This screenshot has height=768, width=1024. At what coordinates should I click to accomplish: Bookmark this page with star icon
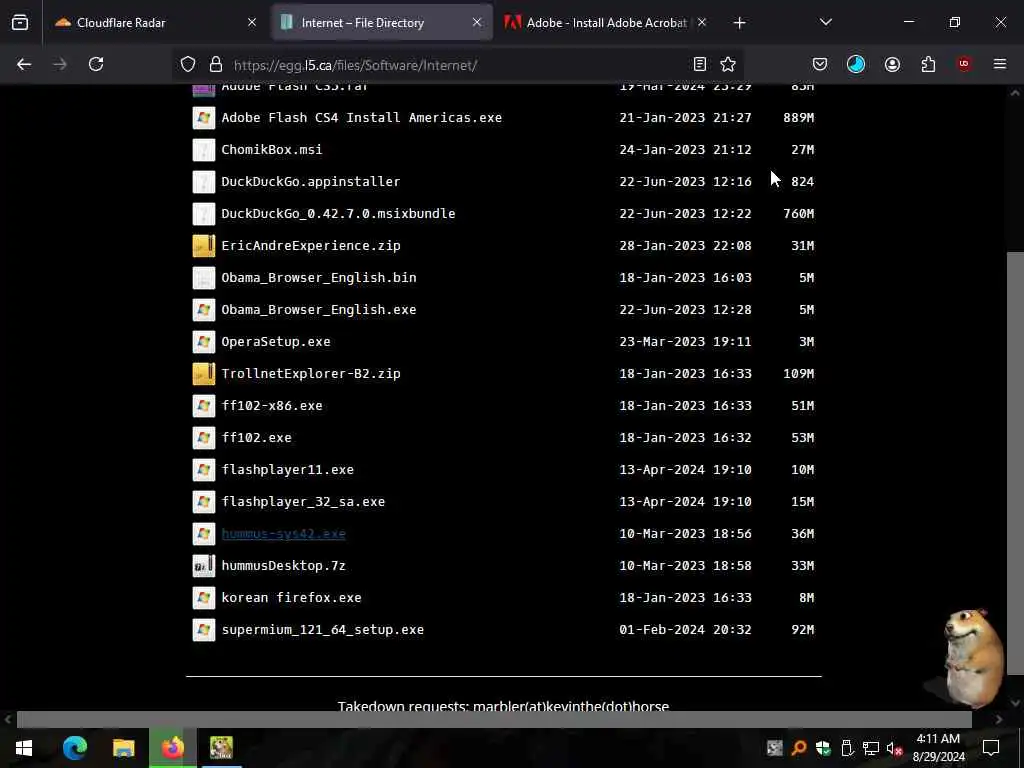728,64
